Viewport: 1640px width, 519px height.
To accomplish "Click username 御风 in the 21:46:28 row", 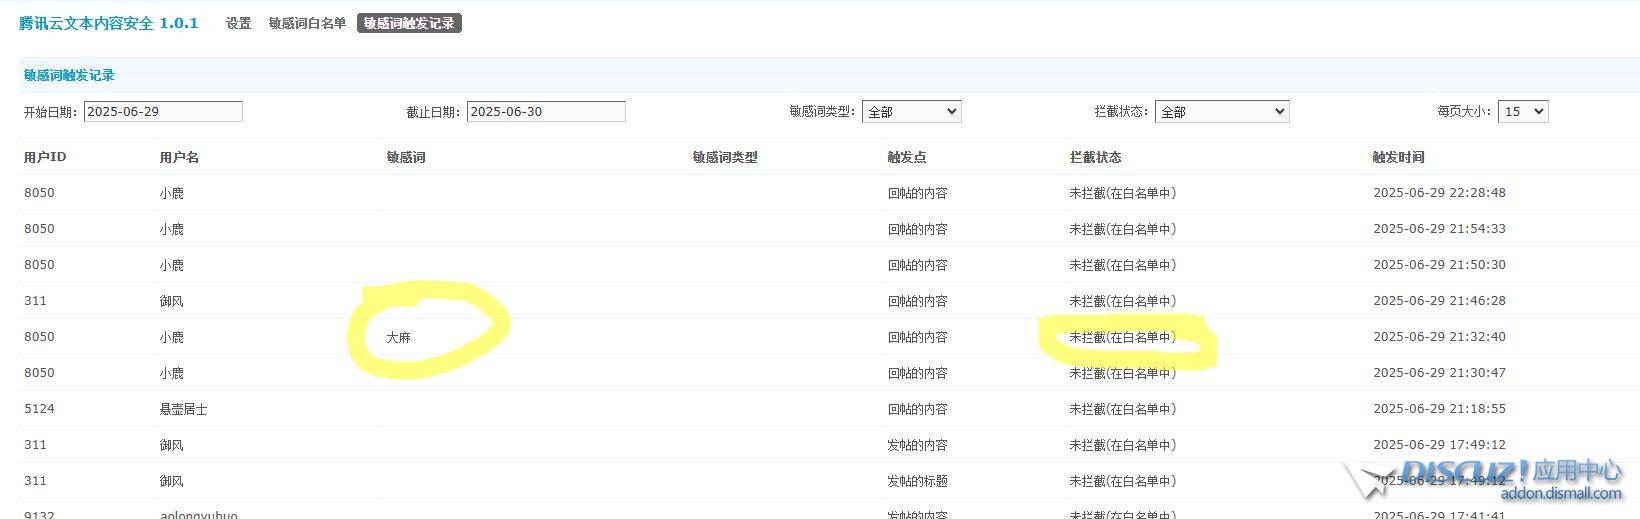I will point(171,301).
